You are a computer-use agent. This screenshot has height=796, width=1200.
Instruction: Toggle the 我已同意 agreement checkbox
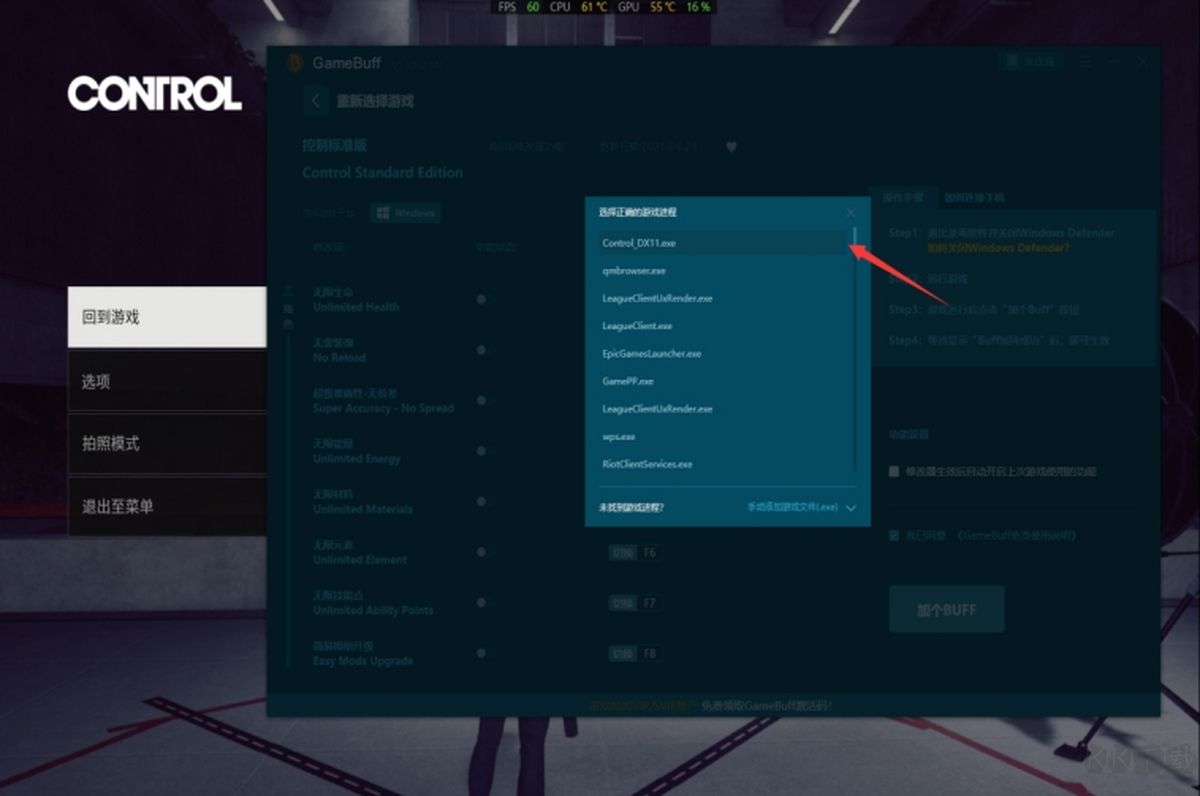(x=894, y=536)
